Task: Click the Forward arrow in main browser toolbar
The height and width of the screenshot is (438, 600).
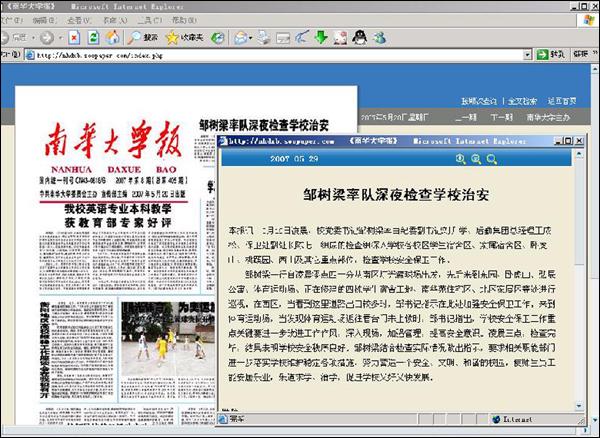Action: pyautogui.click(x=47, y=37)
